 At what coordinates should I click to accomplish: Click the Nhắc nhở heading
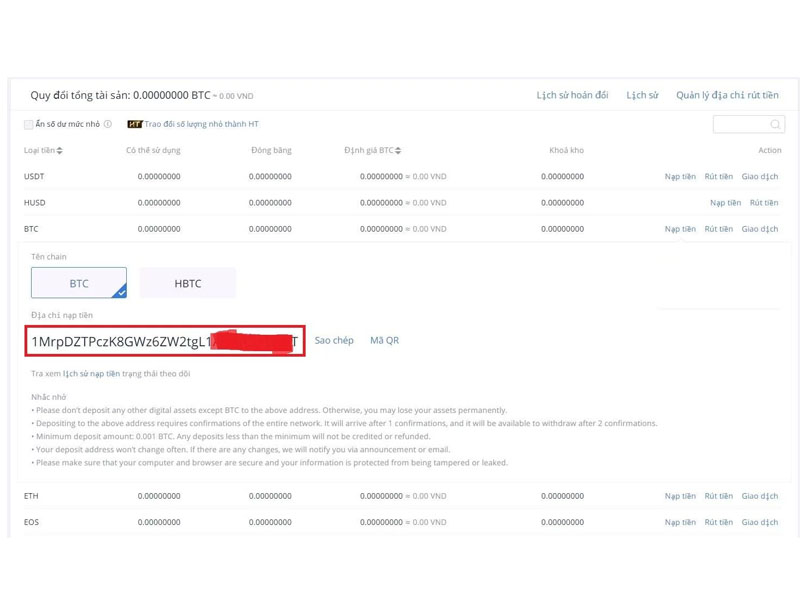click(x=48, y=397)
